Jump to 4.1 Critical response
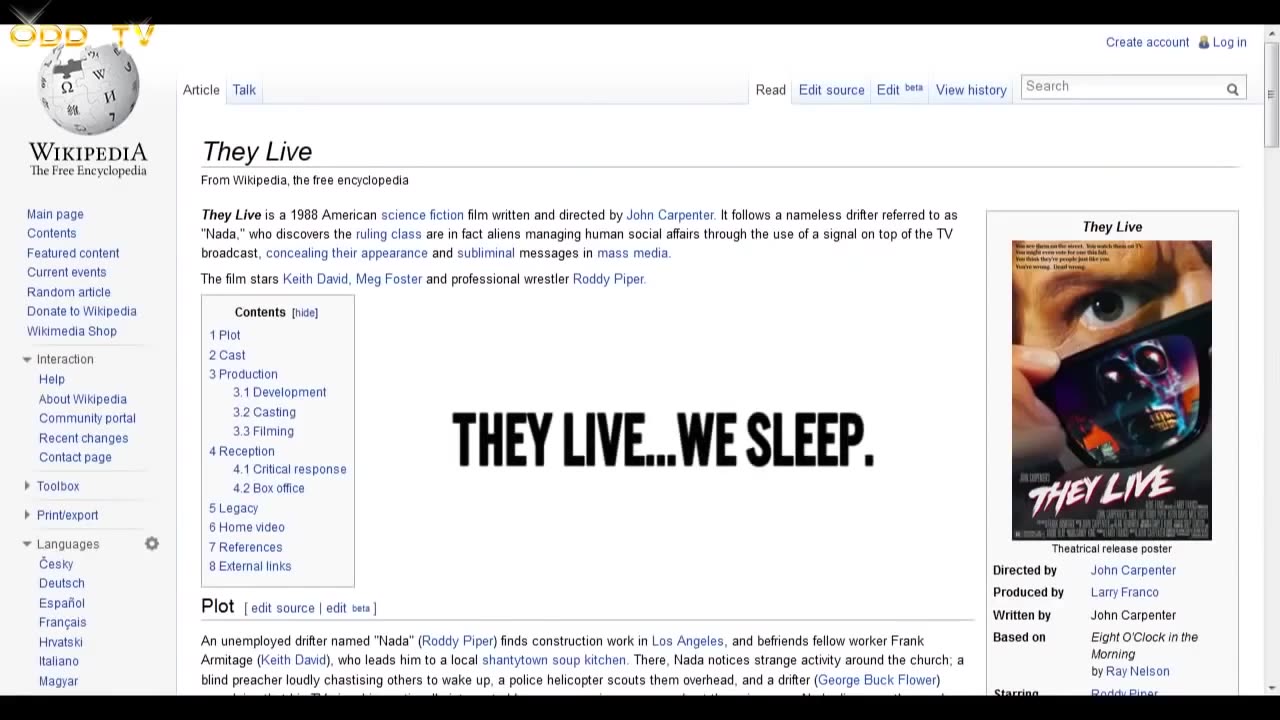Screen dimensions: 1280x720 pos(290,469)
